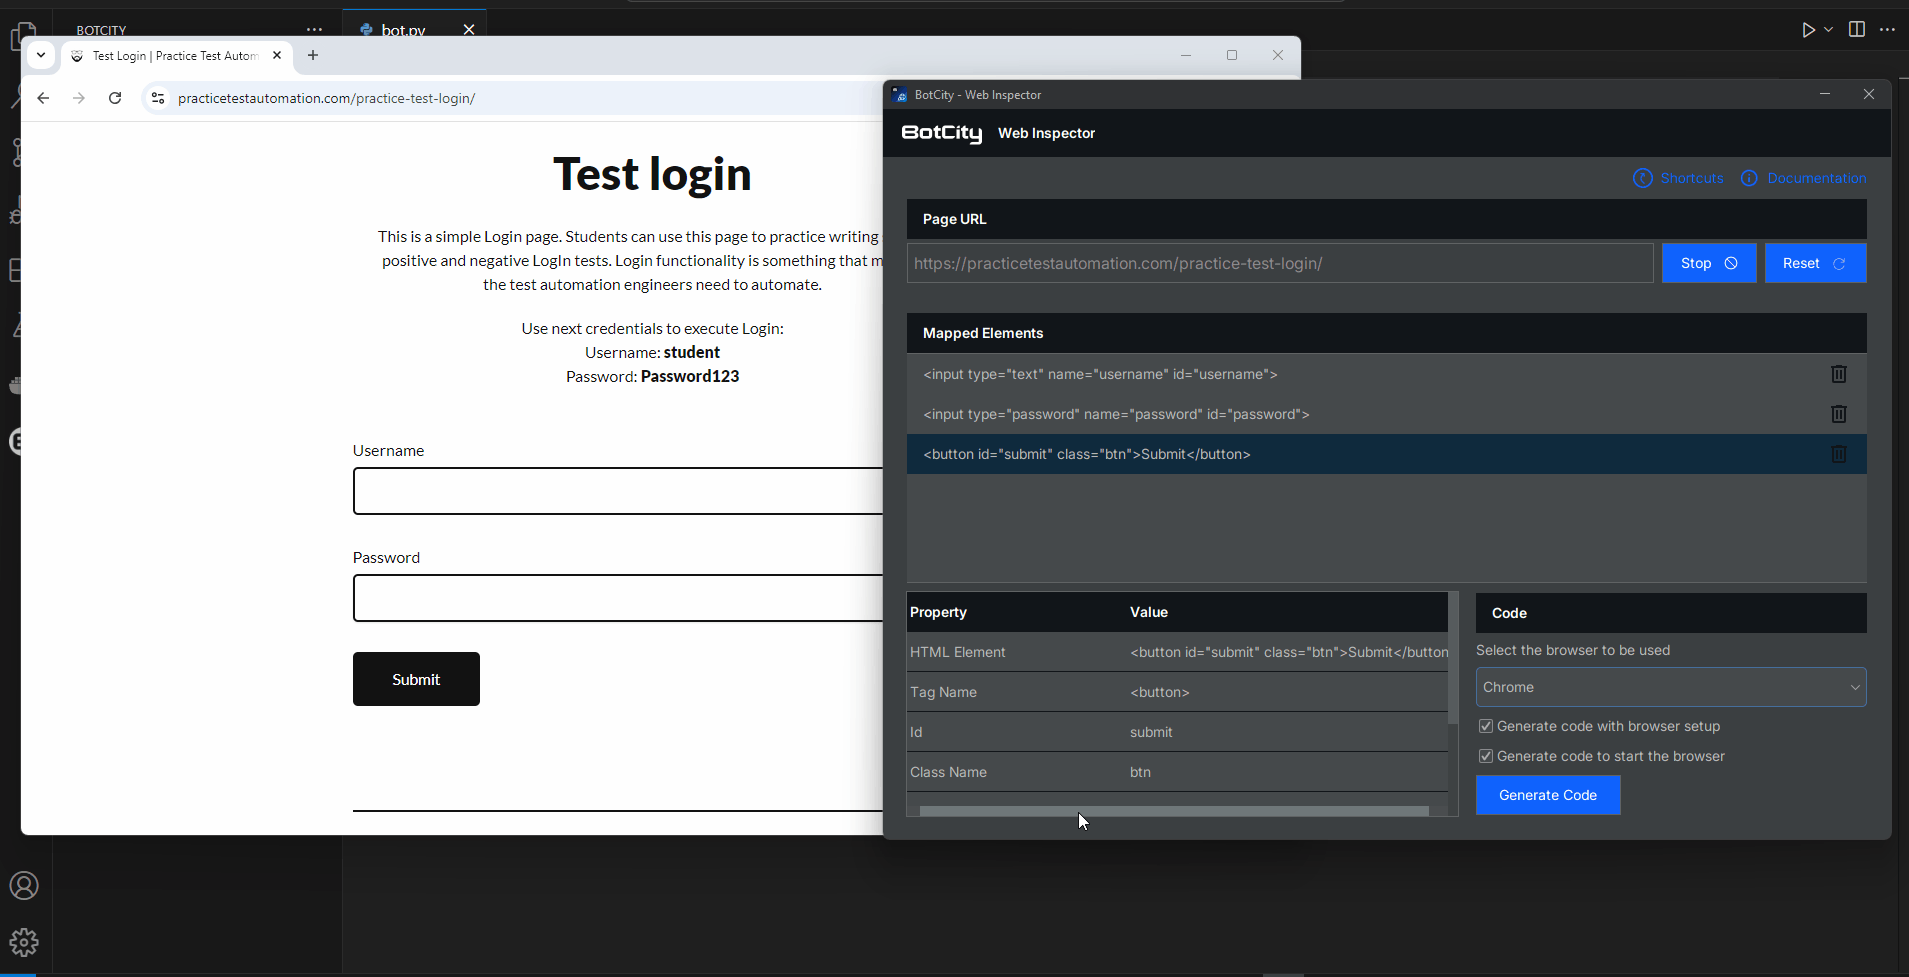1909x977 pixels.
Task: Close the bot.py editor tab
Action: point(468,30)
